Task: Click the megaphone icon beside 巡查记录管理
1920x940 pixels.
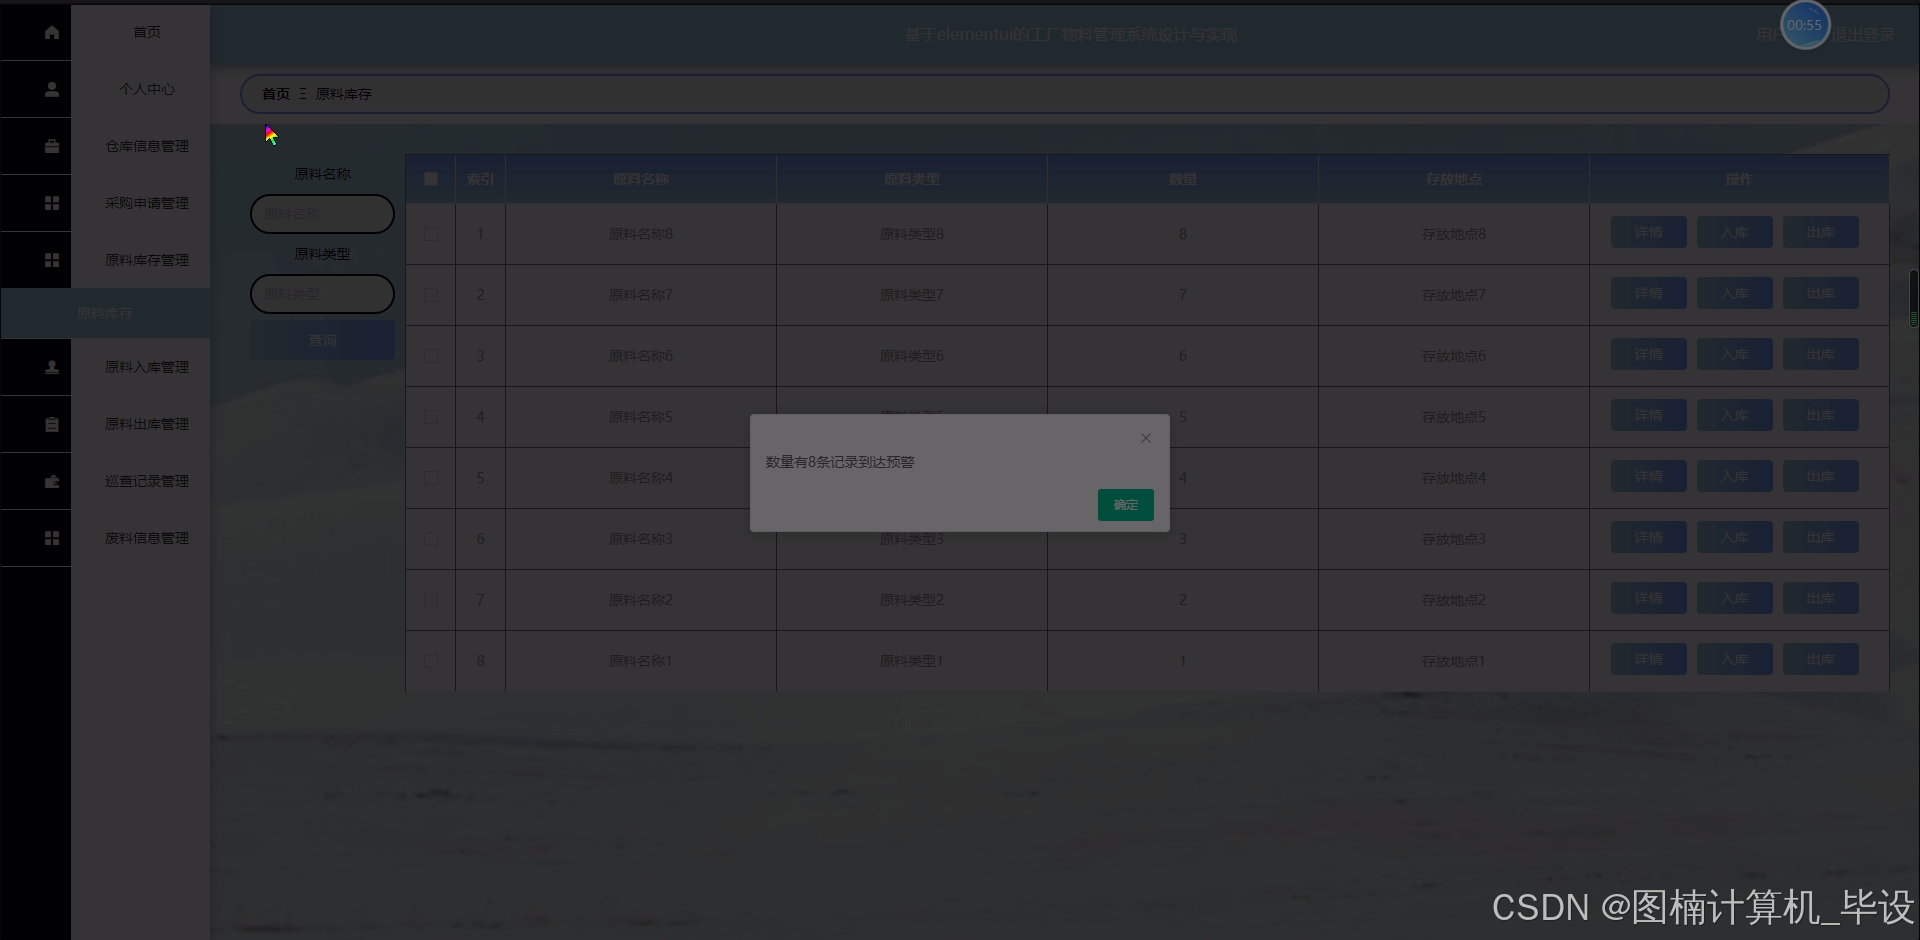Action: tap(51, 481)
